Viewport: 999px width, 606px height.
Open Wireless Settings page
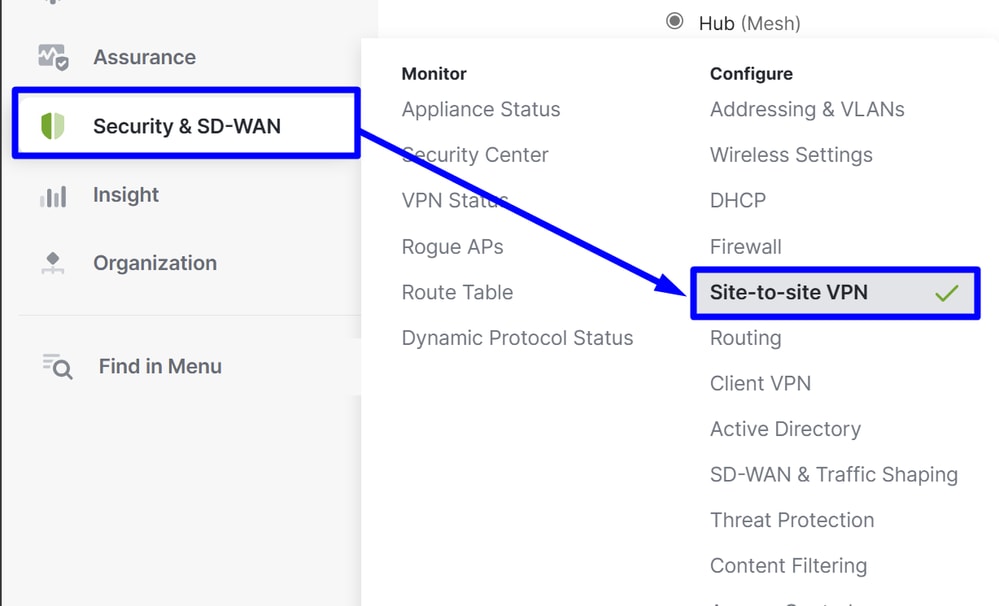click(x=791, y=155)
